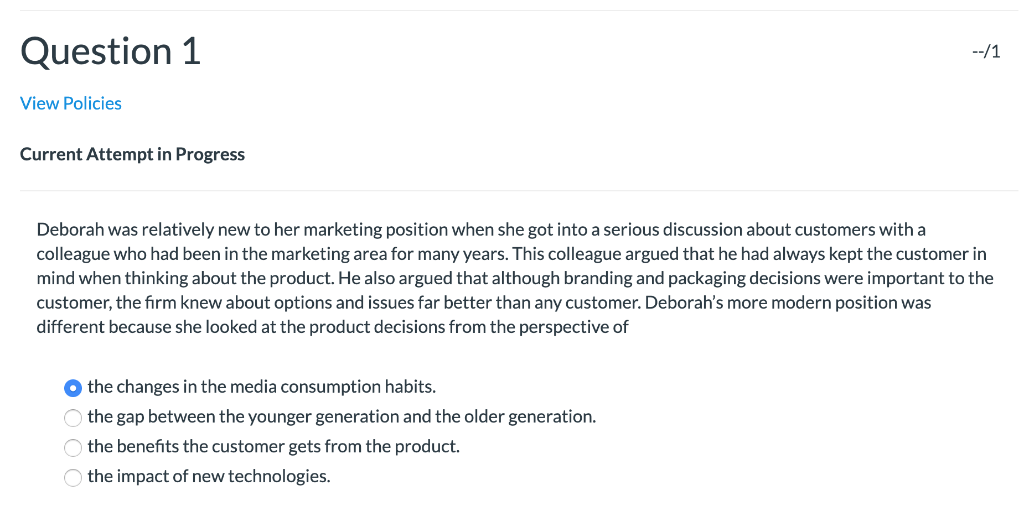Screen dimensions: 1024x511
Task: Open the View Policies link
Action: tap(71, 103)
